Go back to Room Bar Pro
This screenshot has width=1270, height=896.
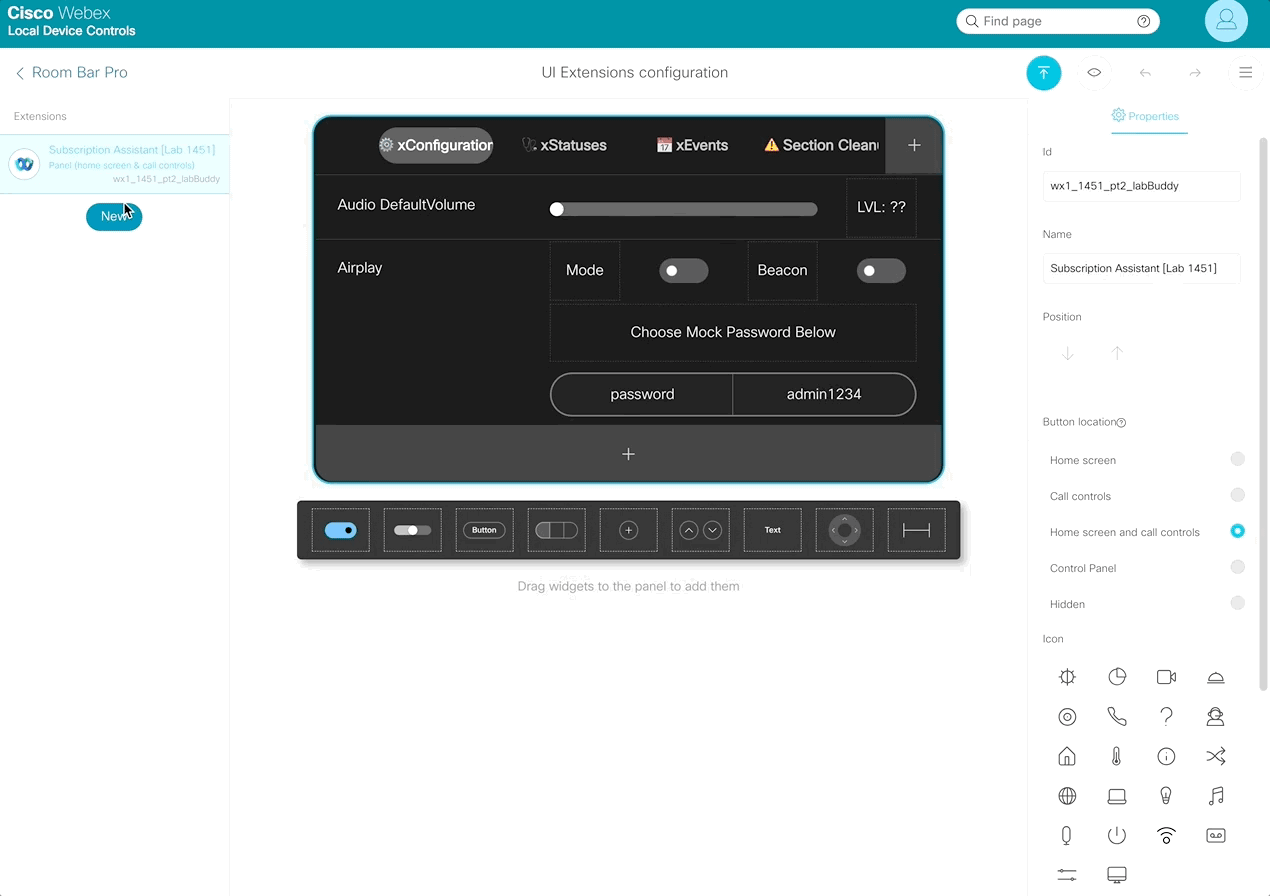pos(71,73)
